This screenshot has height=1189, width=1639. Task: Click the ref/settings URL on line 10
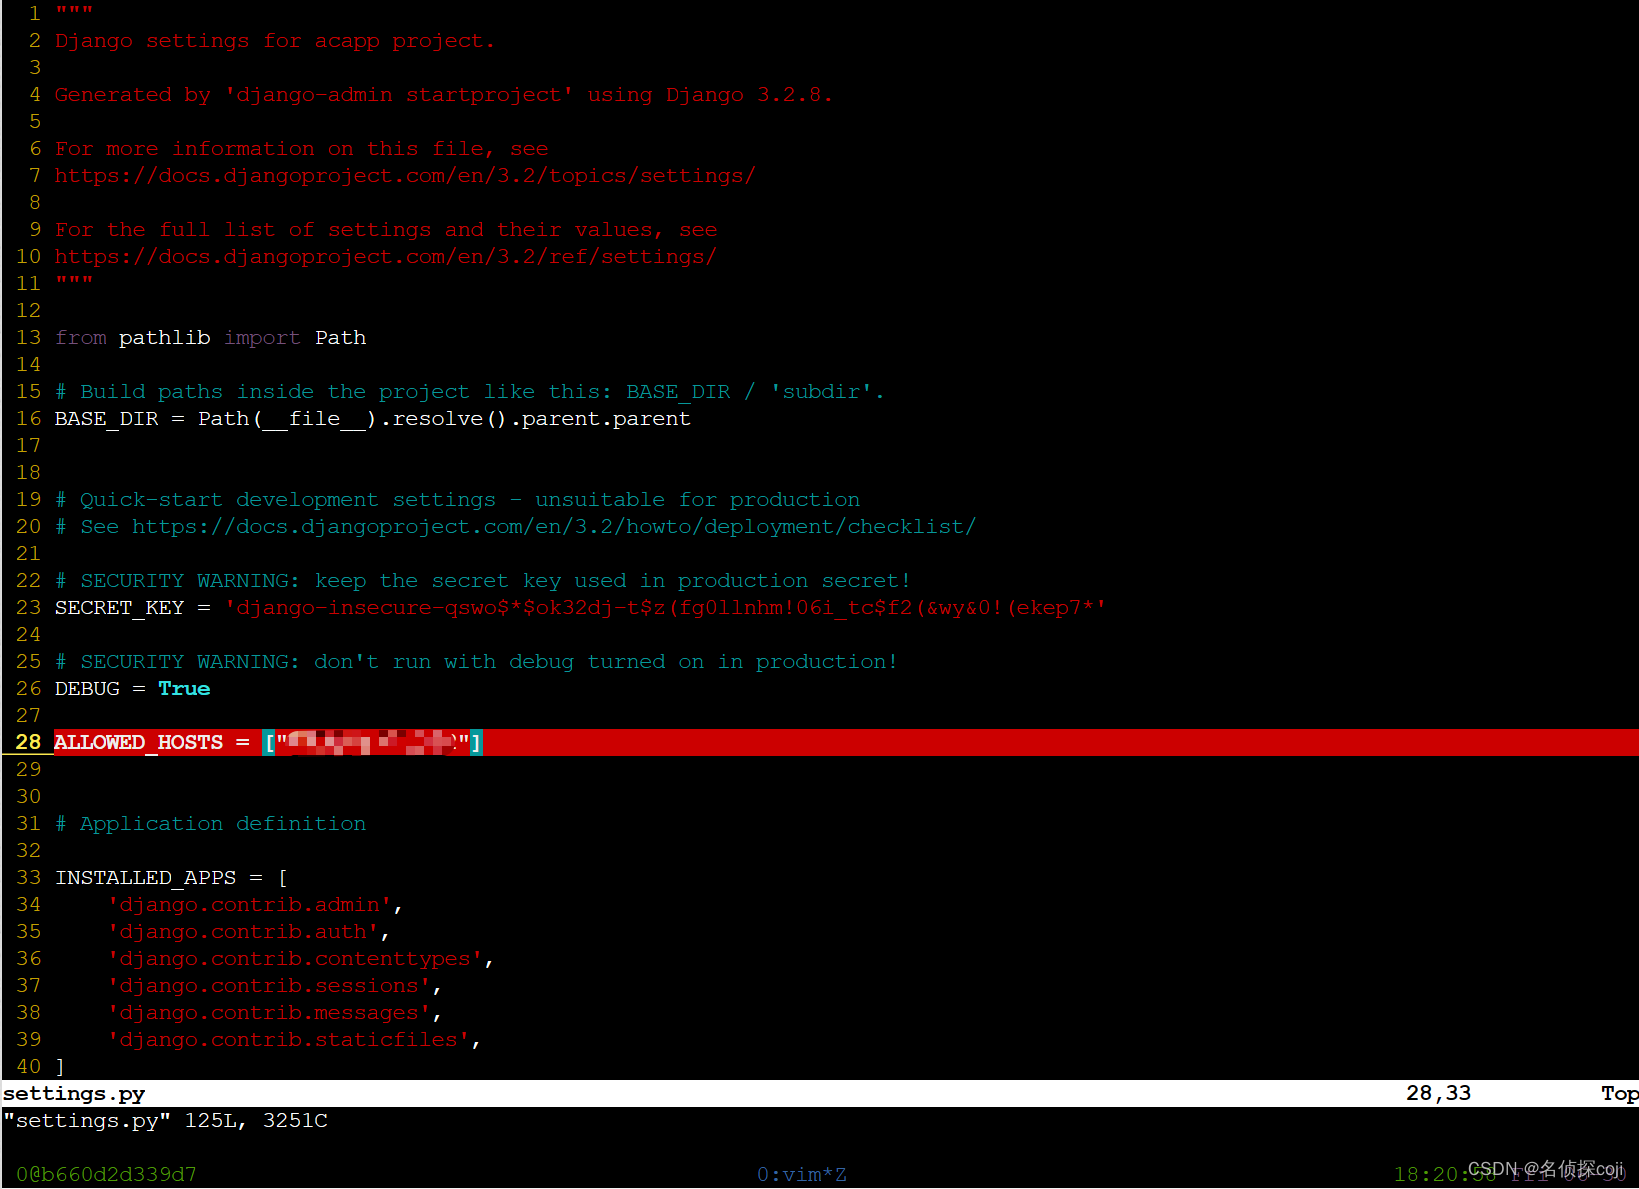coord(385,257)
